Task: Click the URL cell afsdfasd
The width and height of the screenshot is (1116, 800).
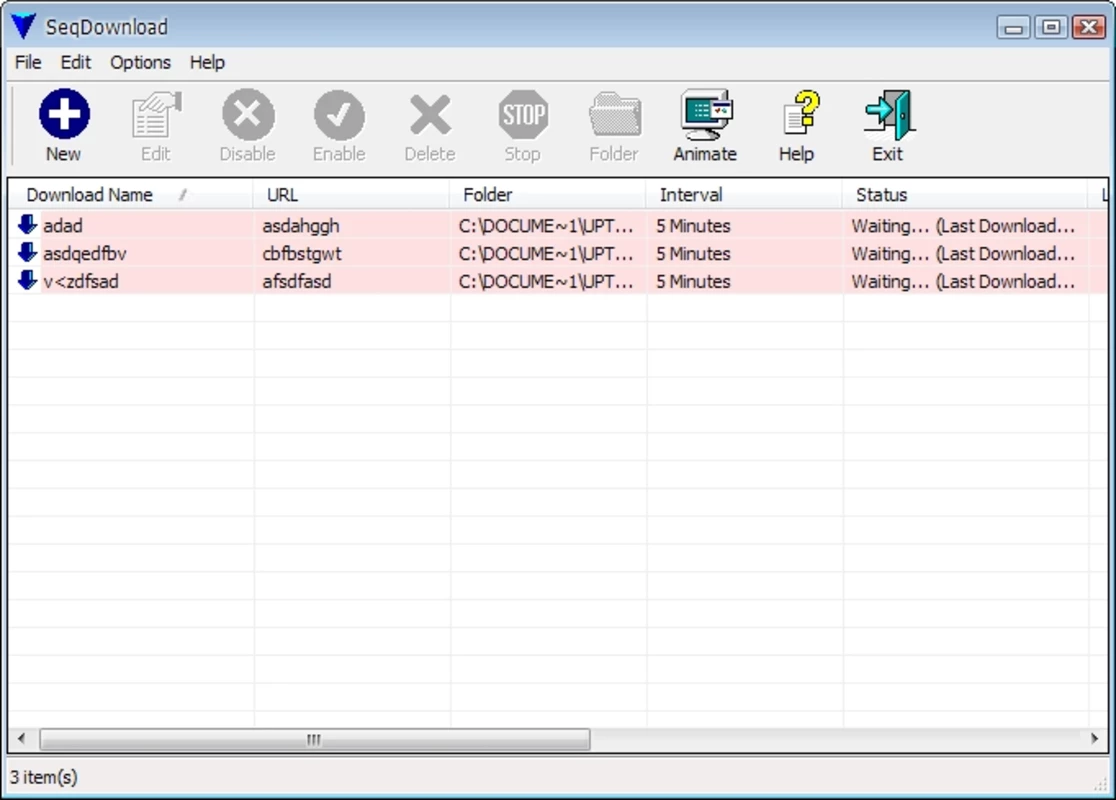Action: click(x=297, y=281)
